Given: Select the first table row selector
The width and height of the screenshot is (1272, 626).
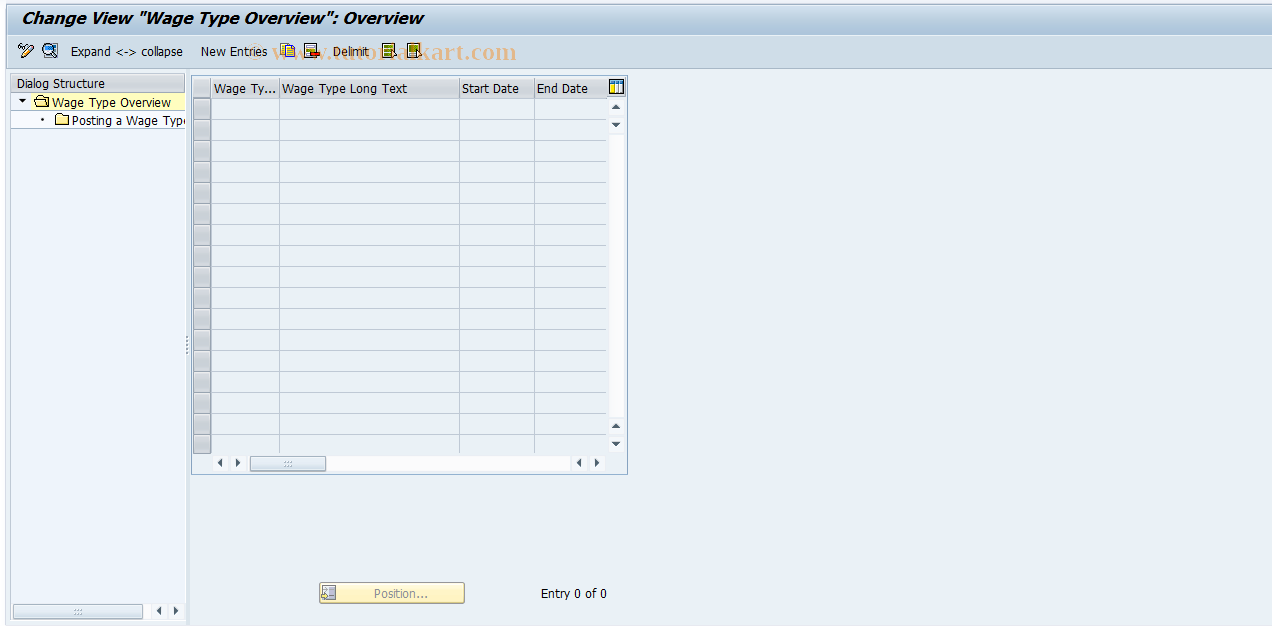Looking at the screenshot, I should [202, 109].
